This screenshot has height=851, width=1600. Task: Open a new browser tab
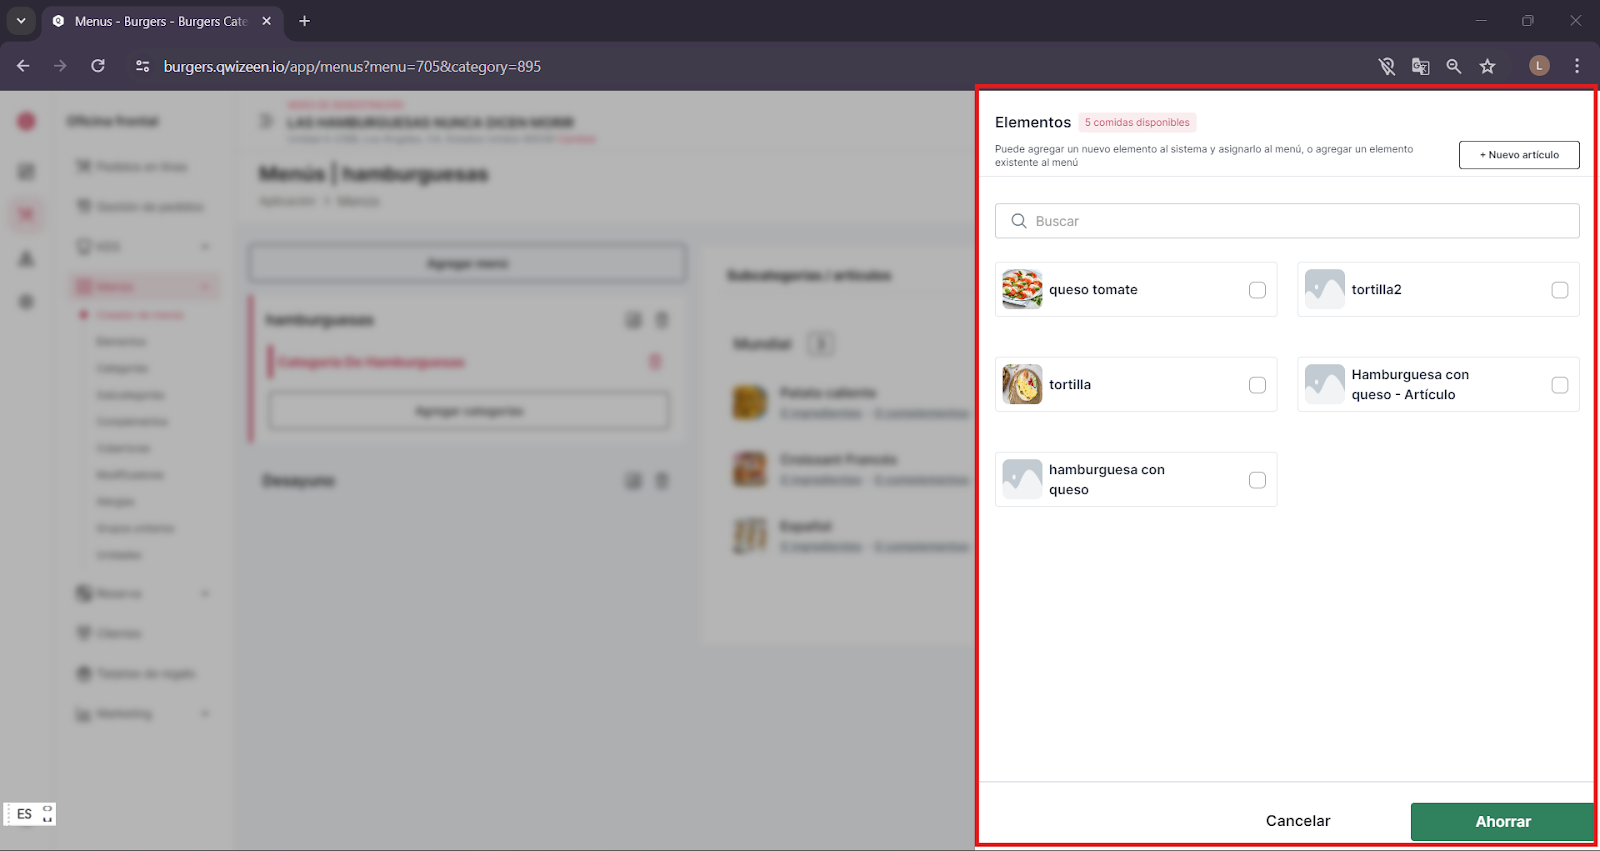coord(305,21)
